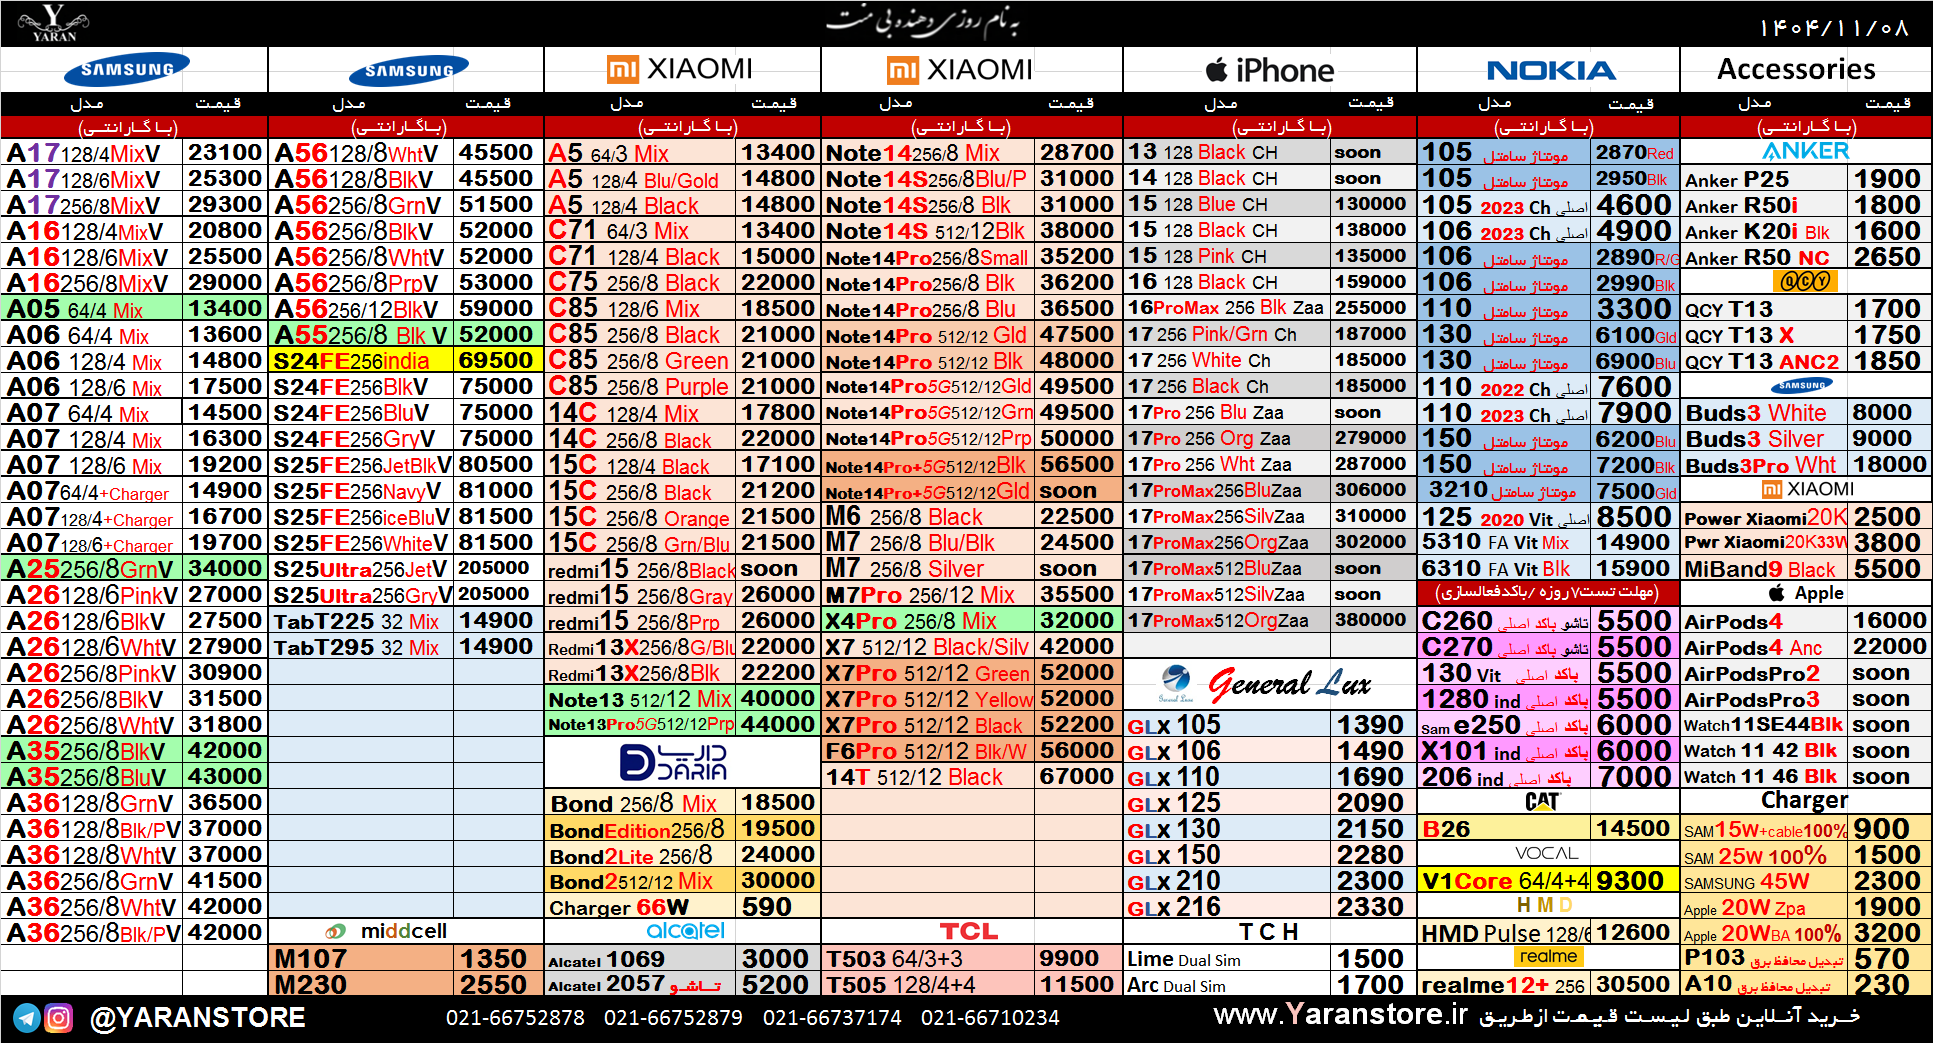Screen dimensions: 1933x1043
Task: Click the YARAN logo in the header
Action: 54,23
